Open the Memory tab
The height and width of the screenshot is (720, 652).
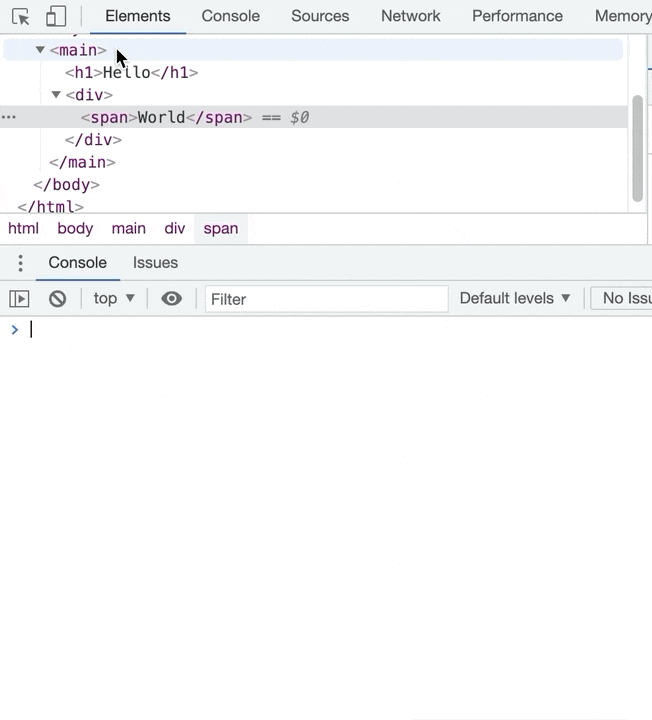[623, 16]
